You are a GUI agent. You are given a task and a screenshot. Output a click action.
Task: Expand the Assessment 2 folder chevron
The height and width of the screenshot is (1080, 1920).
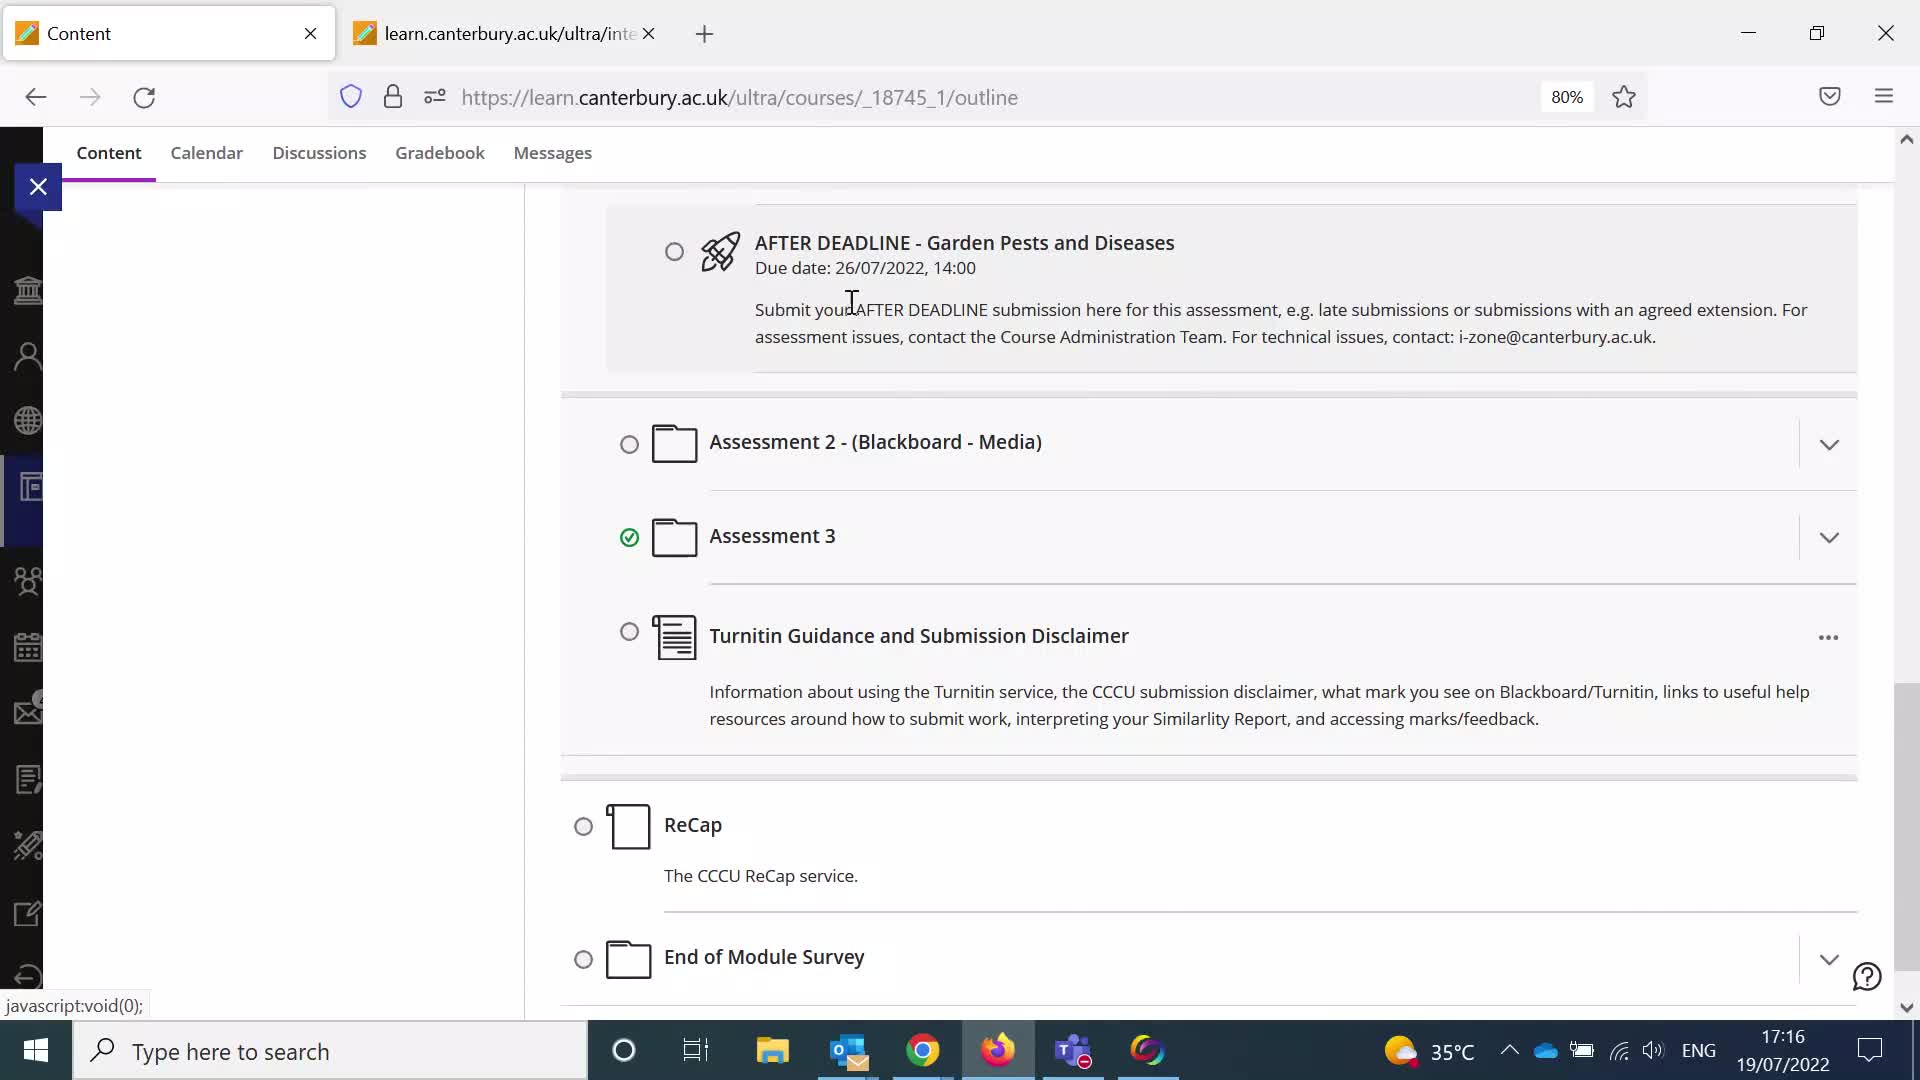[1828, 444]
